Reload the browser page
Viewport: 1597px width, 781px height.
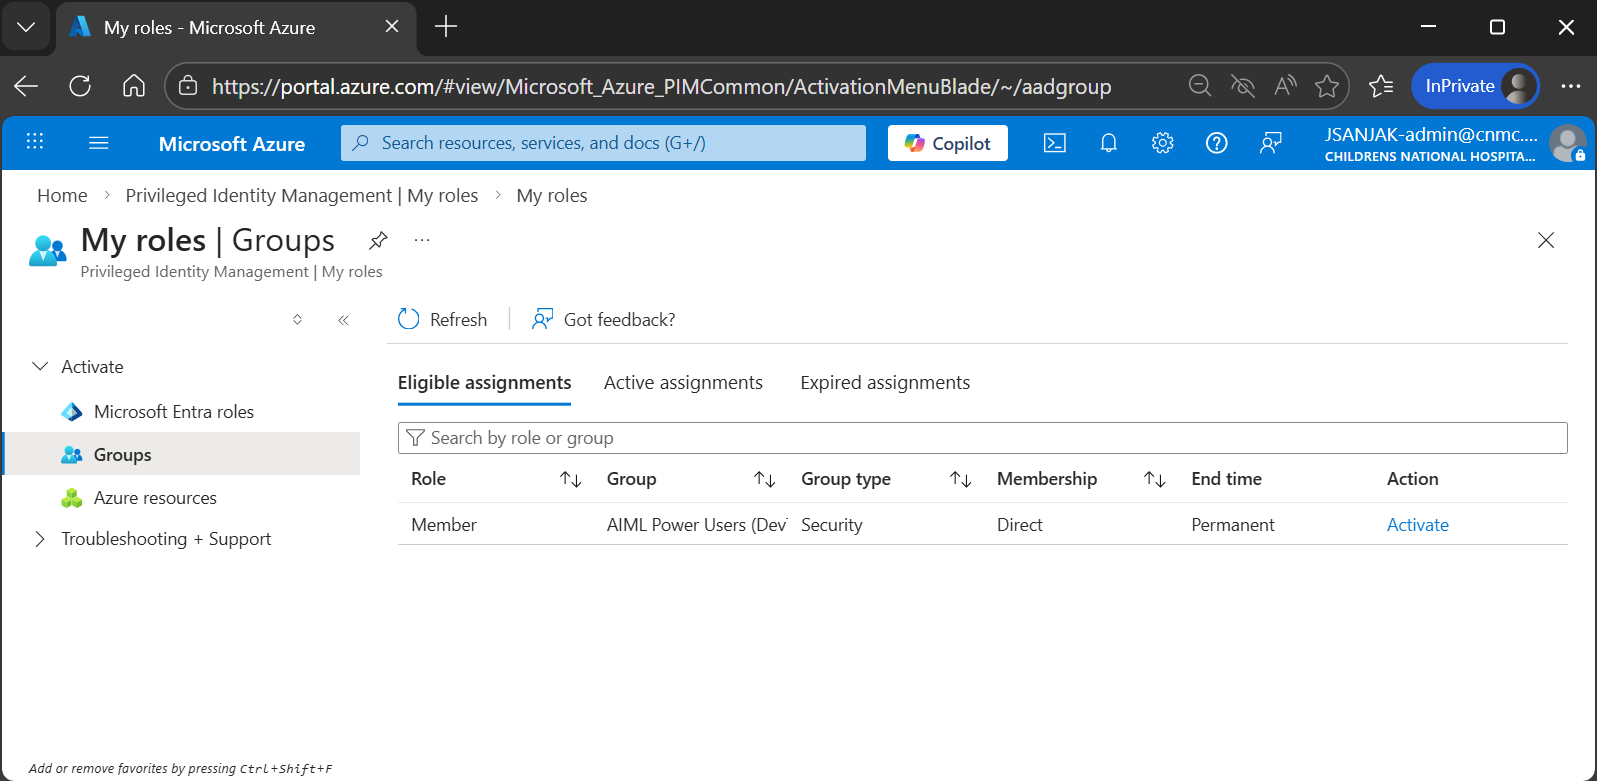[80, 86]
